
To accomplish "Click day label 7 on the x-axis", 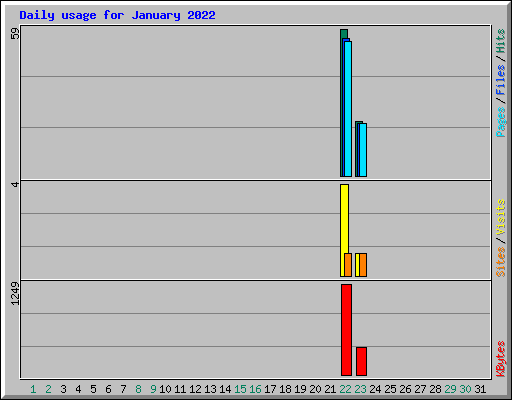I will tap(123, 389).
